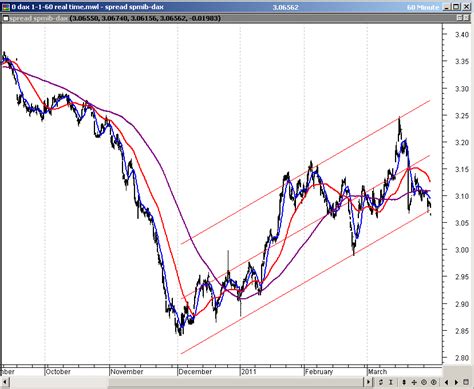Select the four-way cross move icon
The image size is (474, 389).
(414, 382)
